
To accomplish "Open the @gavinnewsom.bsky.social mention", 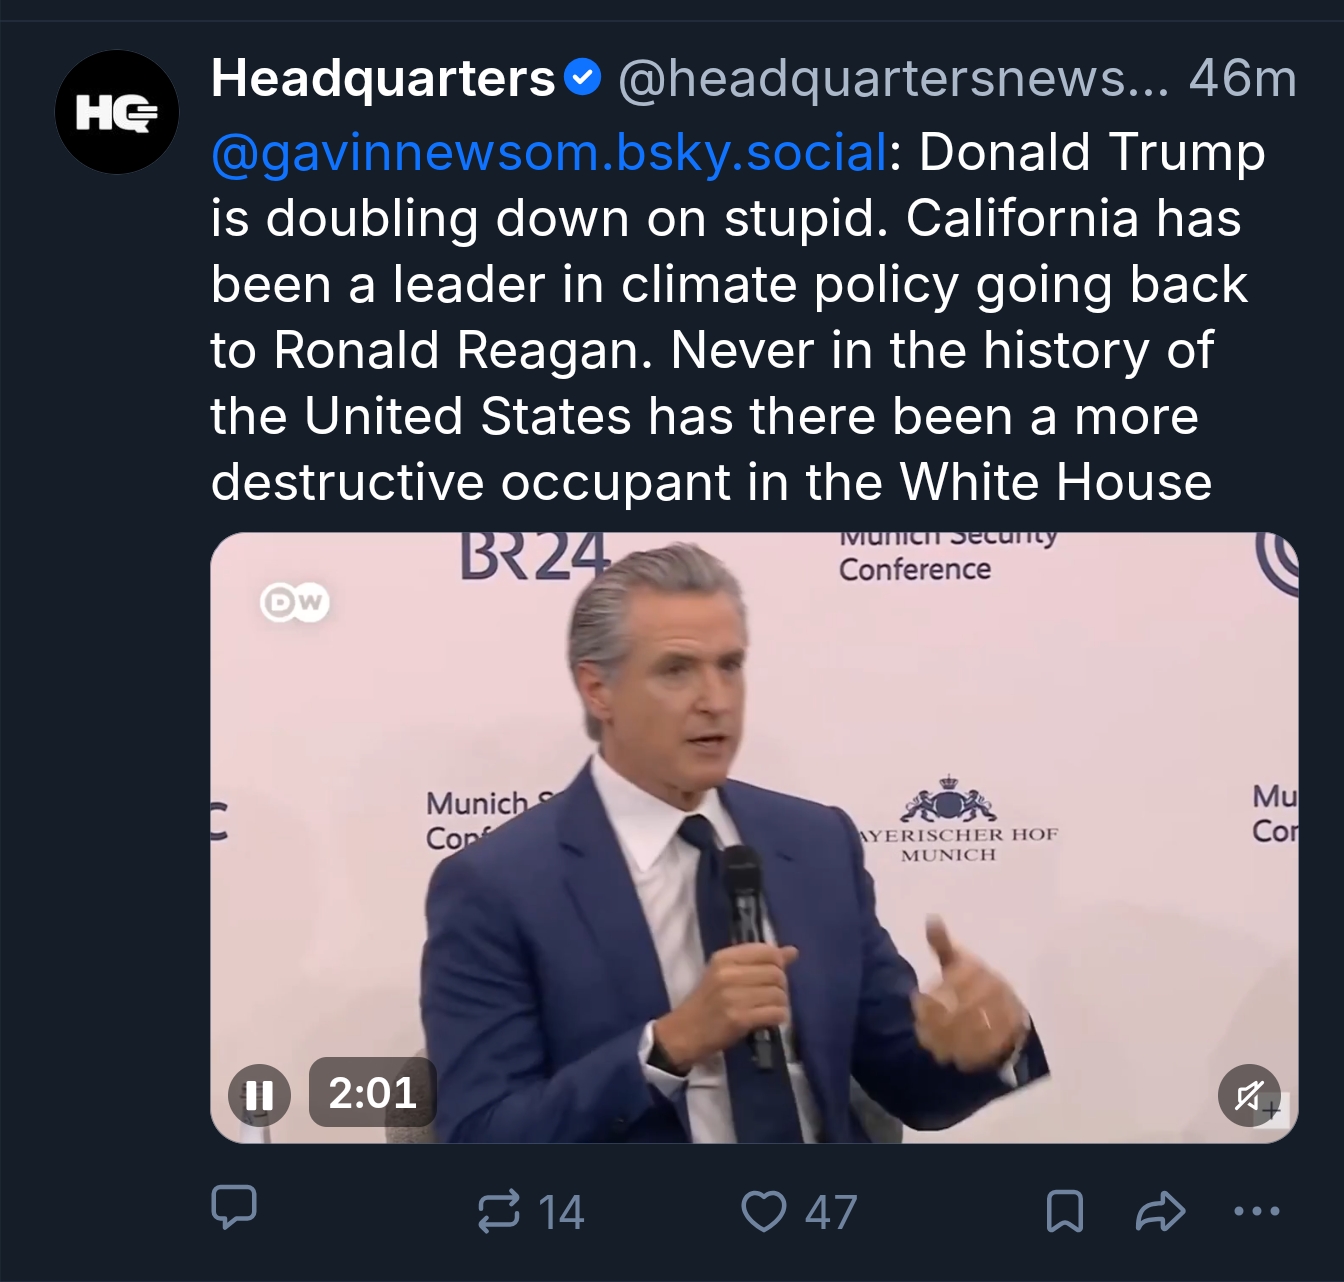I will pyautogui.click(x=549, y=152).
